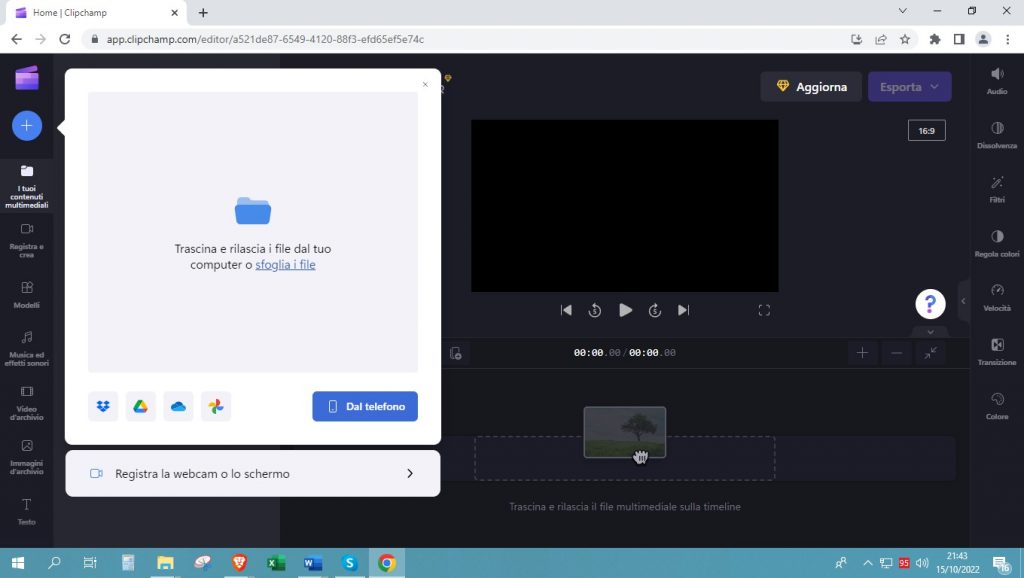Image resolution: width=1024 pixels, height=578 pixels.
Task: Open the Esporta dropdown
Action: (x=908, y=86)
